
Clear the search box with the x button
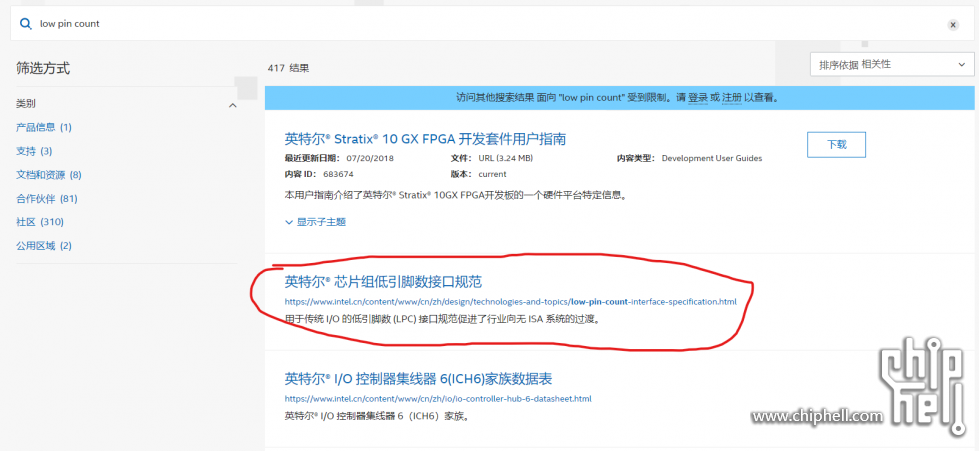coord(953,24)
